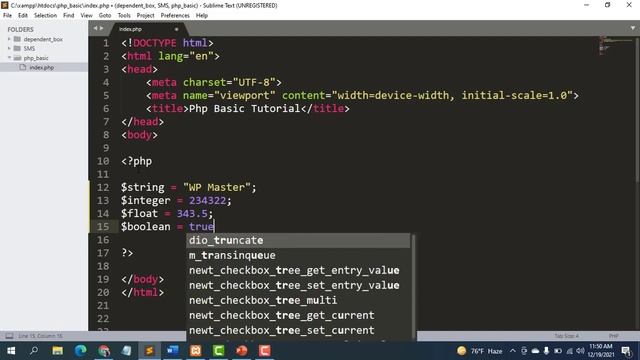Pick newt_checkbox_tree_get_entry_value suggestion
The image size is (640, 360).
click(298, 270)
